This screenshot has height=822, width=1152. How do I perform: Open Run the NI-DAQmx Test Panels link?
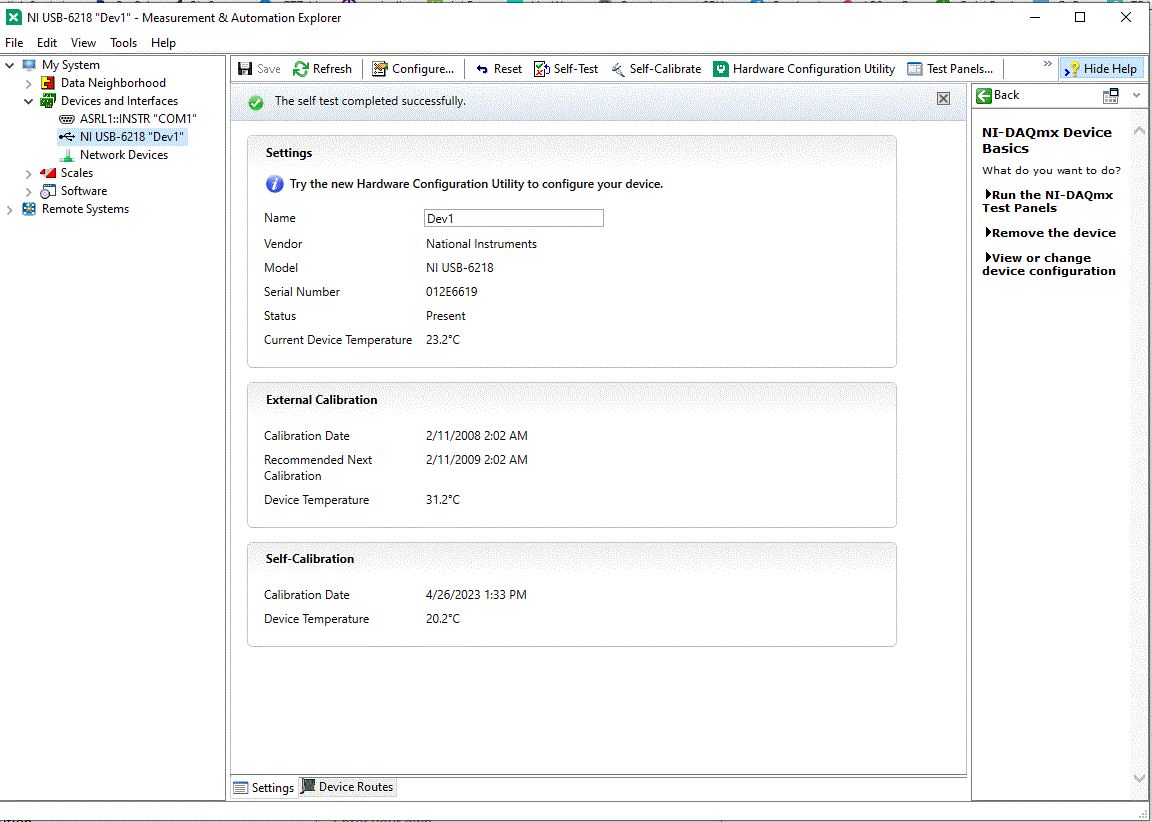click(x=1049, y=201)
